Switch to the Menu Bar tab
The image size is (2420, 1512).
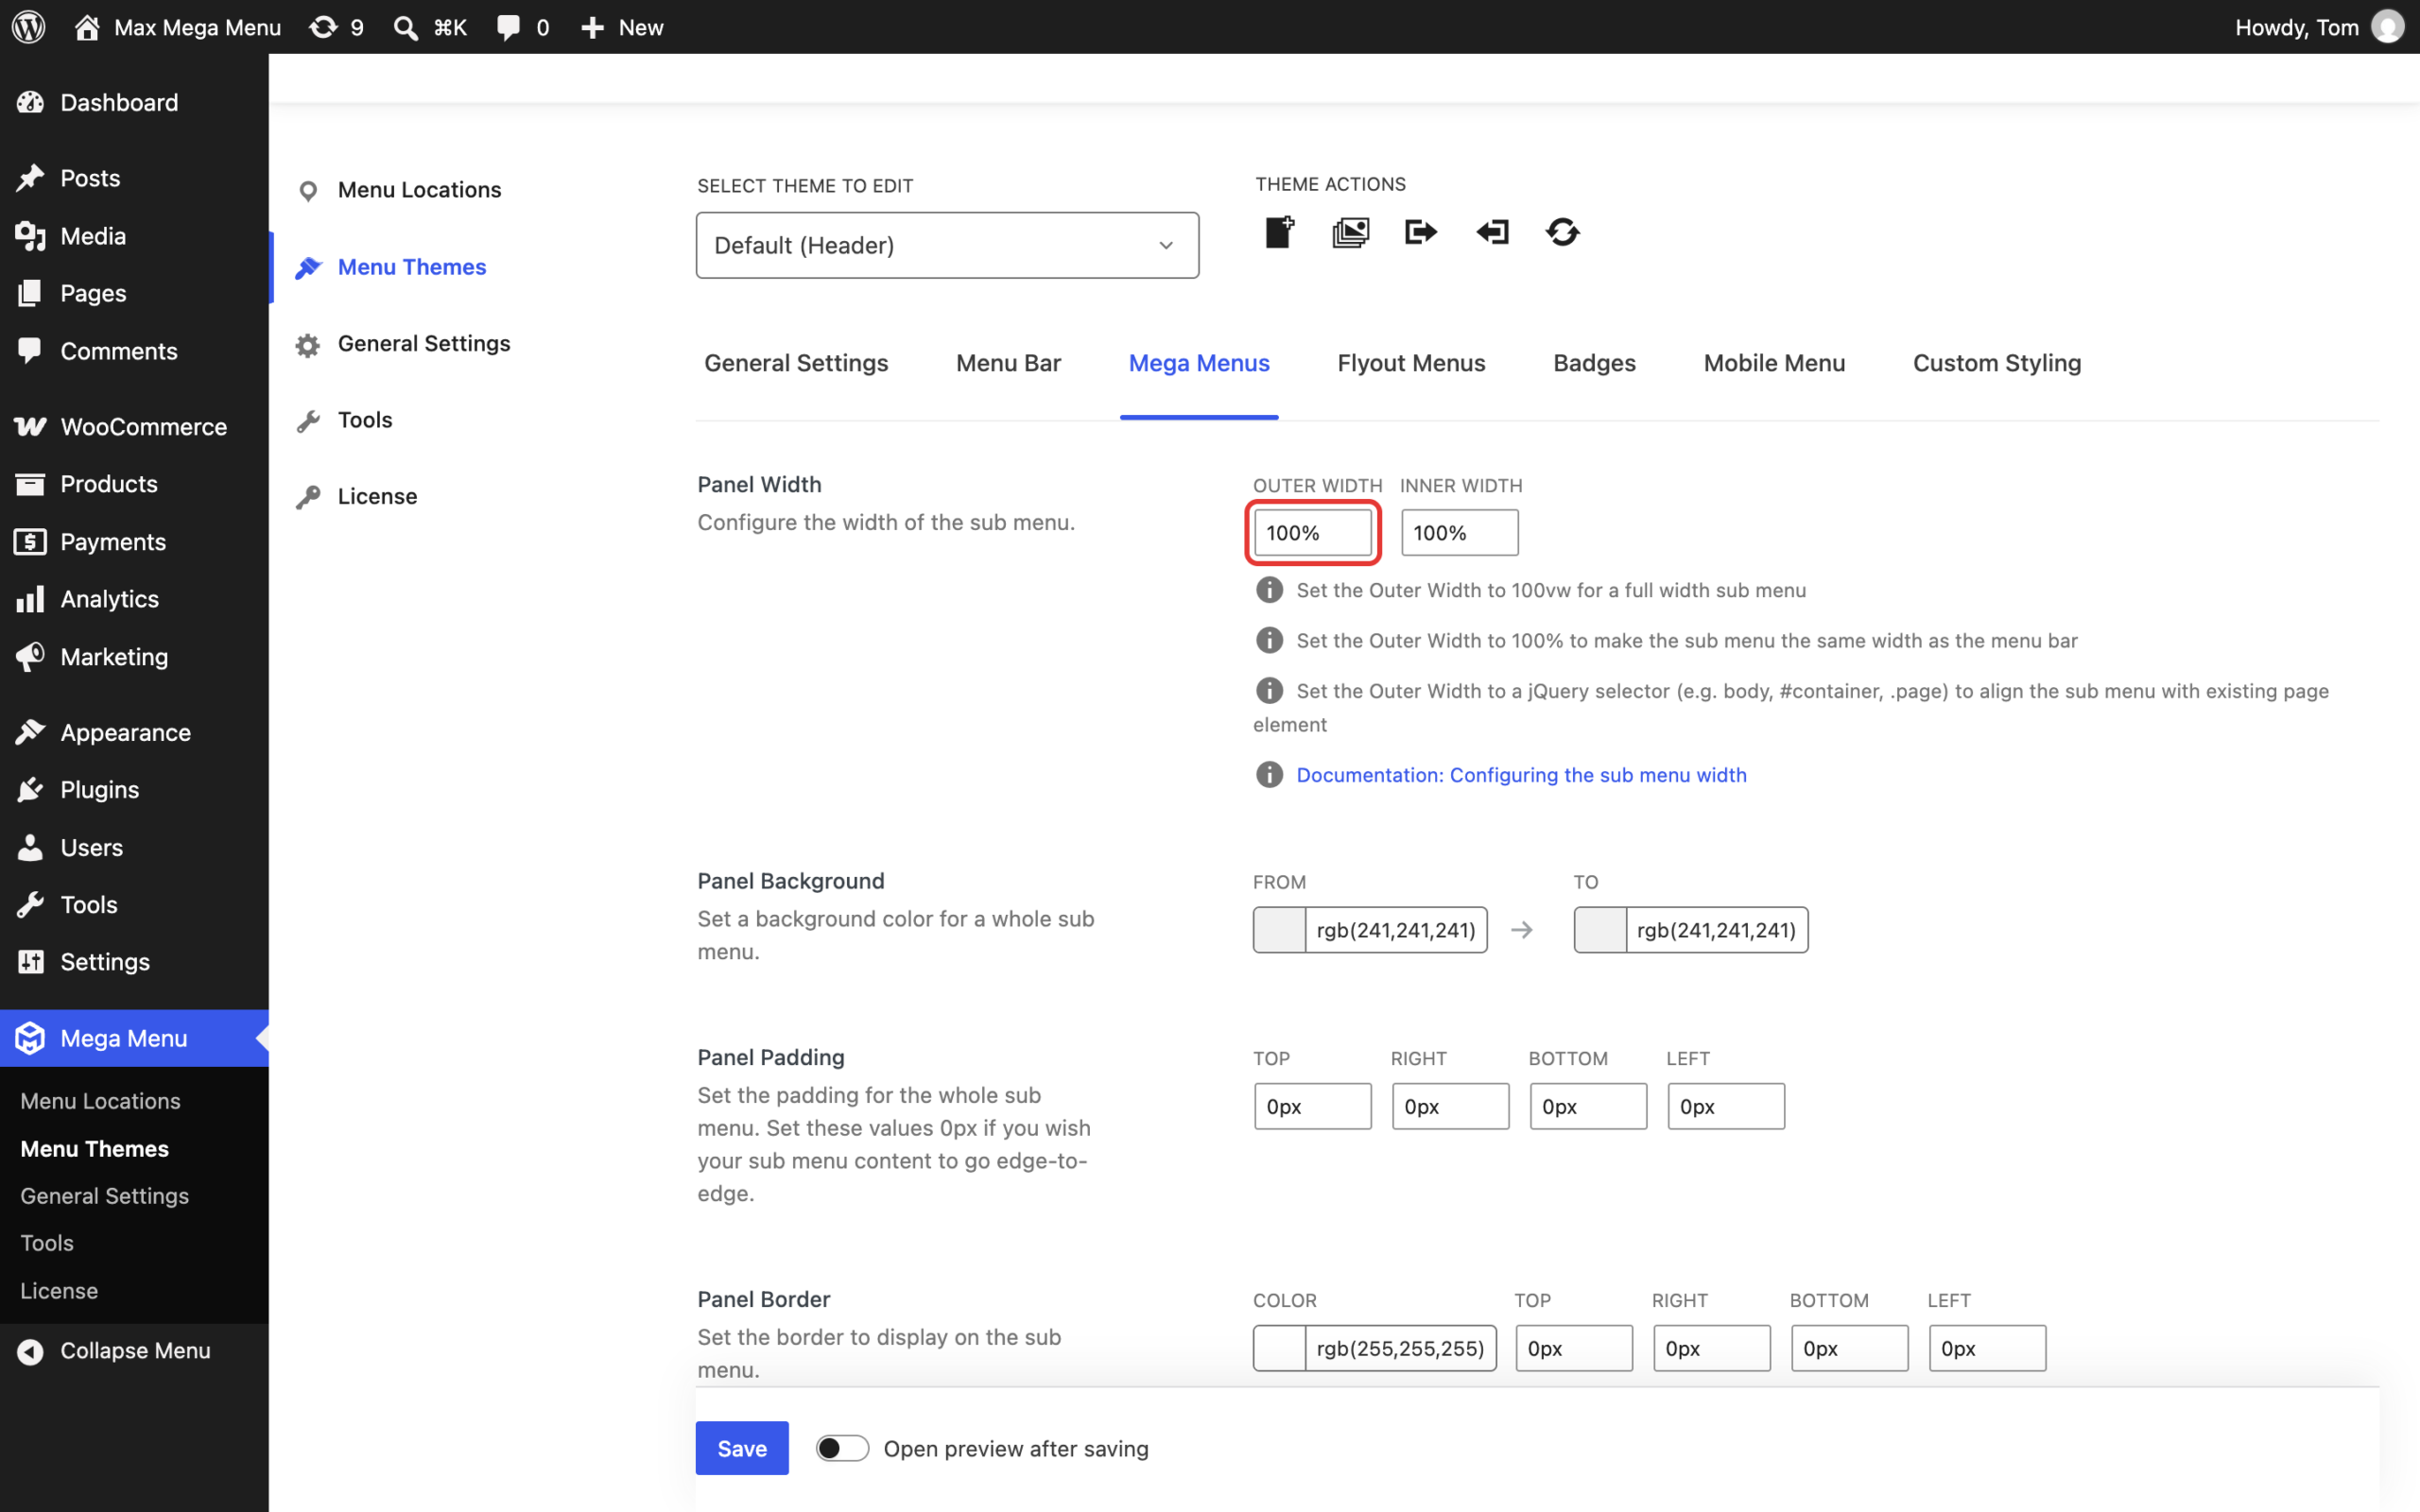[1008, 363]
